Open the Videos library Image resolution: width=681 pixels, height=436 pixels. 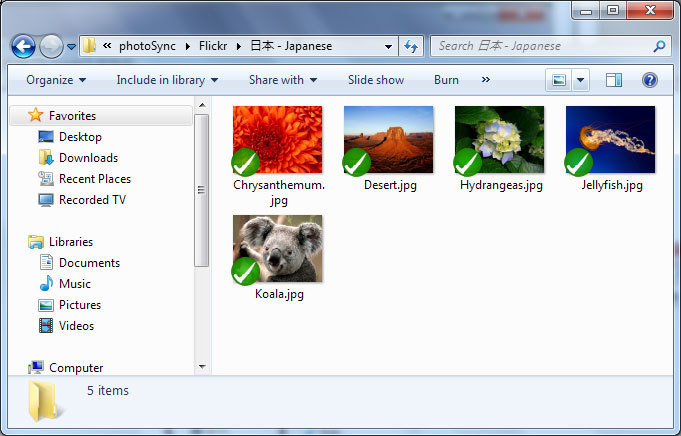tap(76, 326)
